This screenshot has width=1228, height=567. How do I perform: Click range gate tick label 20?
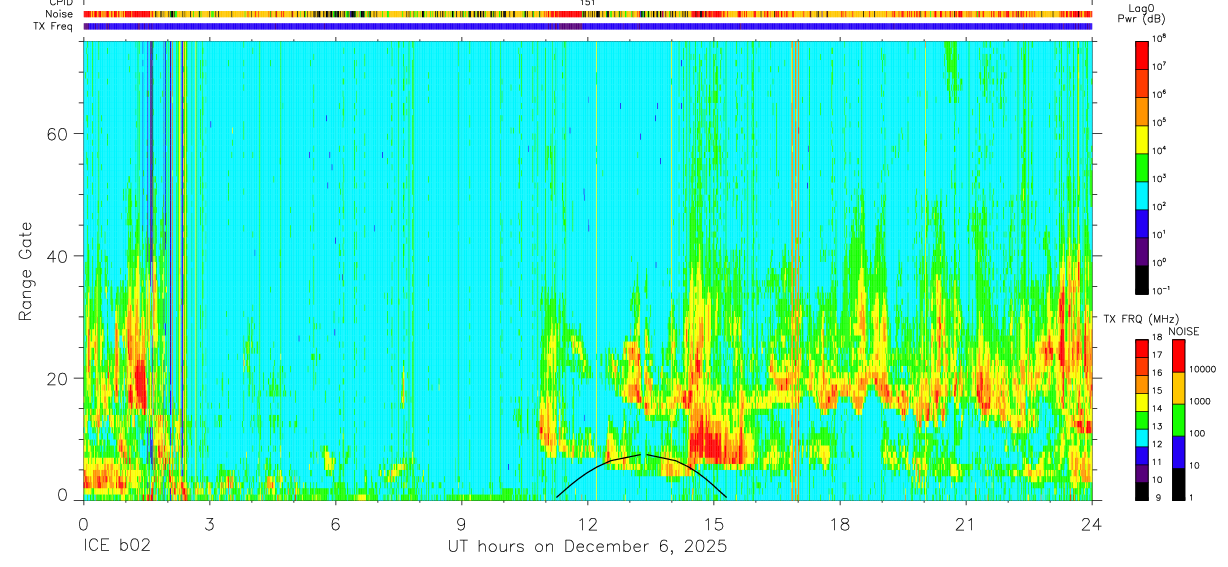click(57, 379)
